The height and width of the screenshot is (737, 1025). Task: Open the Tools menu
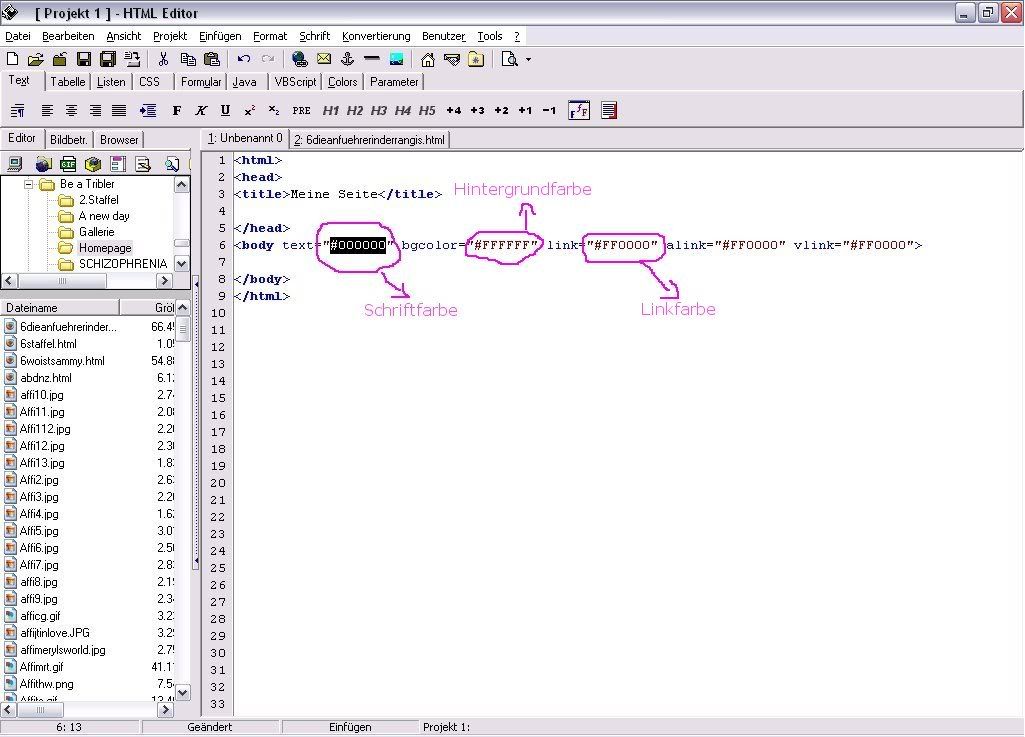tap(490, 36)
